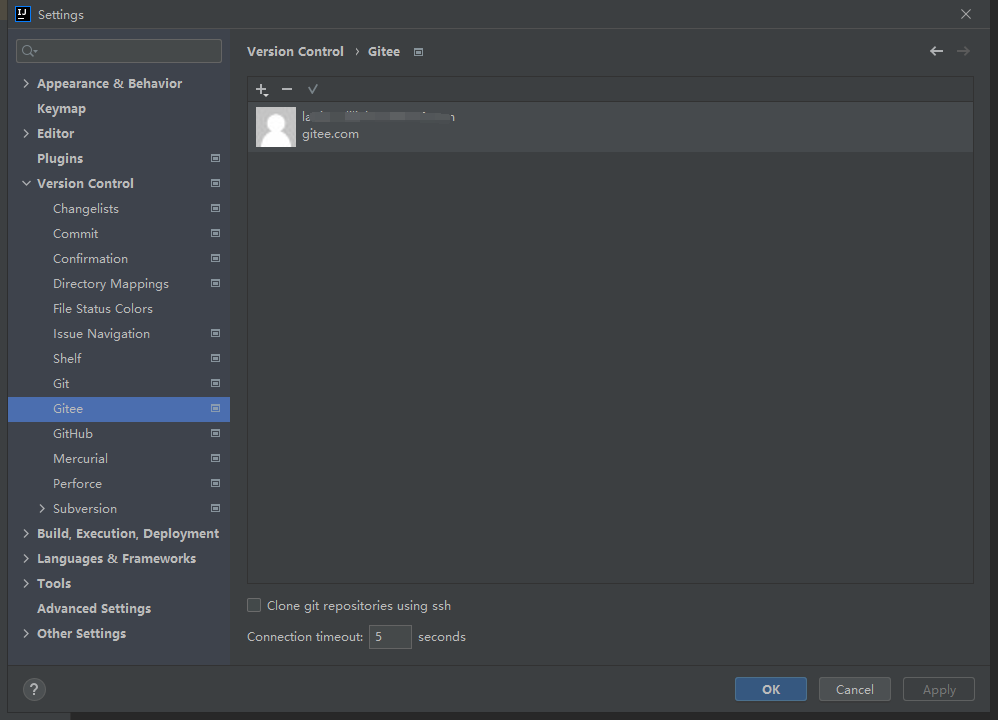998x720 pixels.
Task: Click the project icon next to Commit
Action: click(216, 234)
